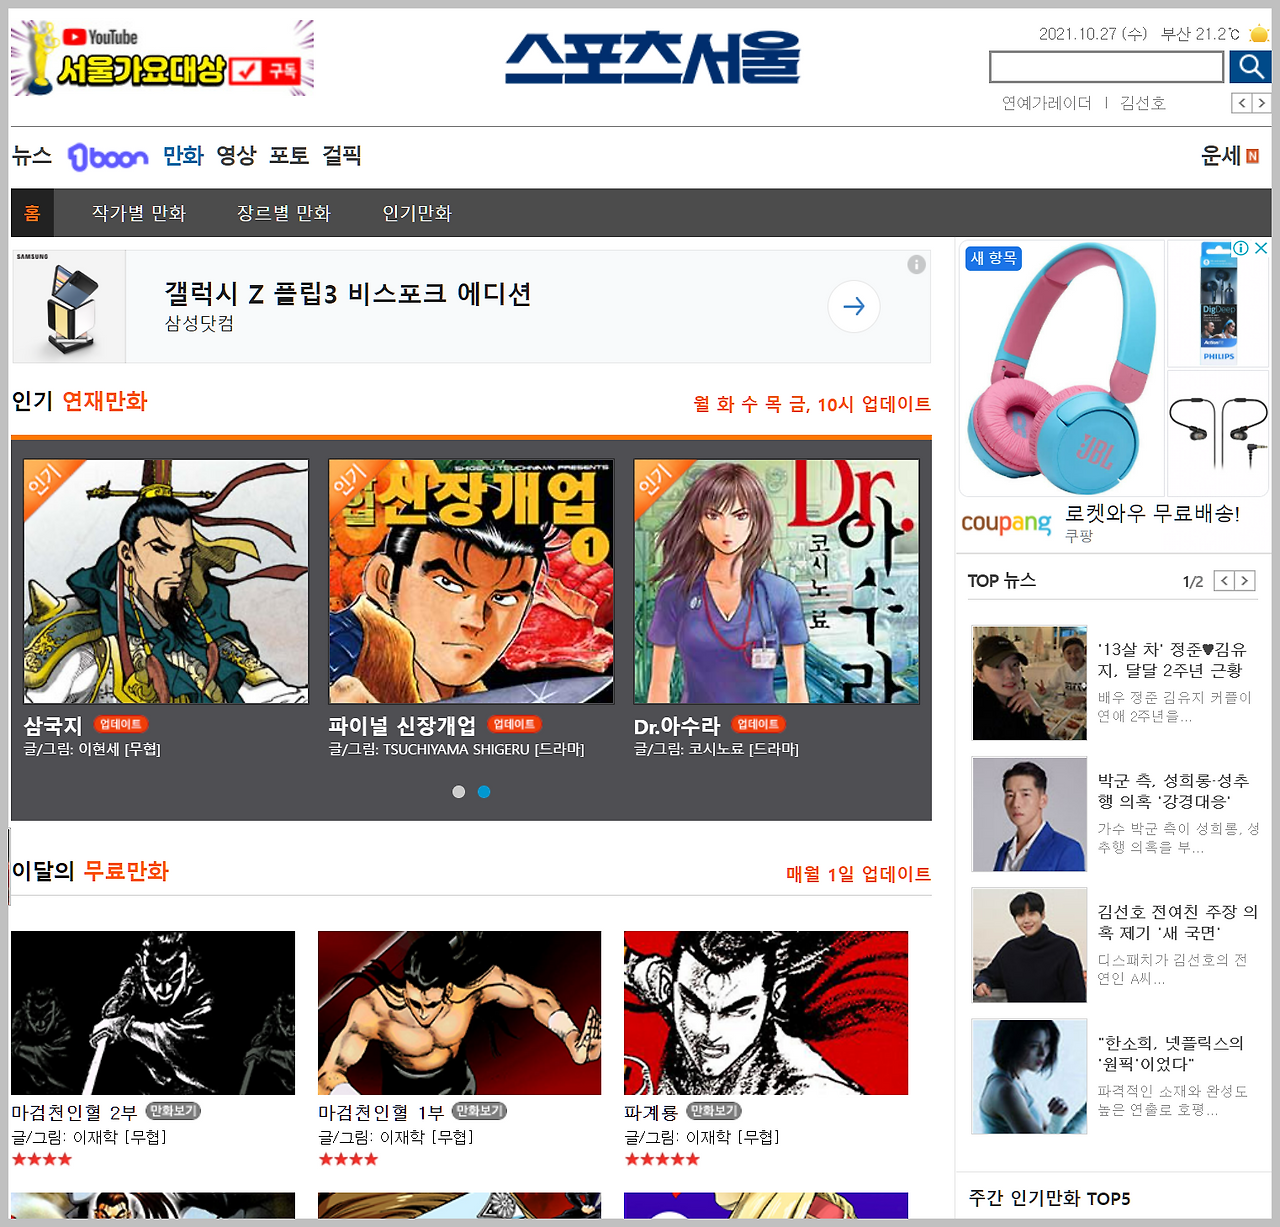Click 파계룡 five-star rating
1280x1227 pixels.
pyautogui.click(x=662, y=1159)
